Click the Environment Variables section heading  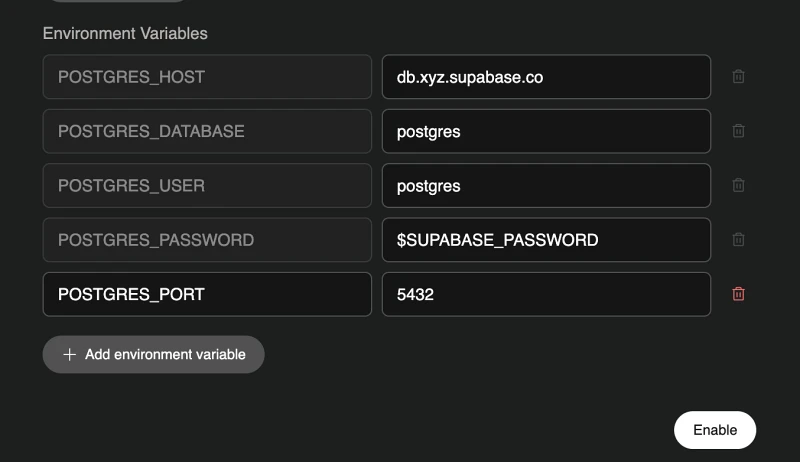coord(125,34)
